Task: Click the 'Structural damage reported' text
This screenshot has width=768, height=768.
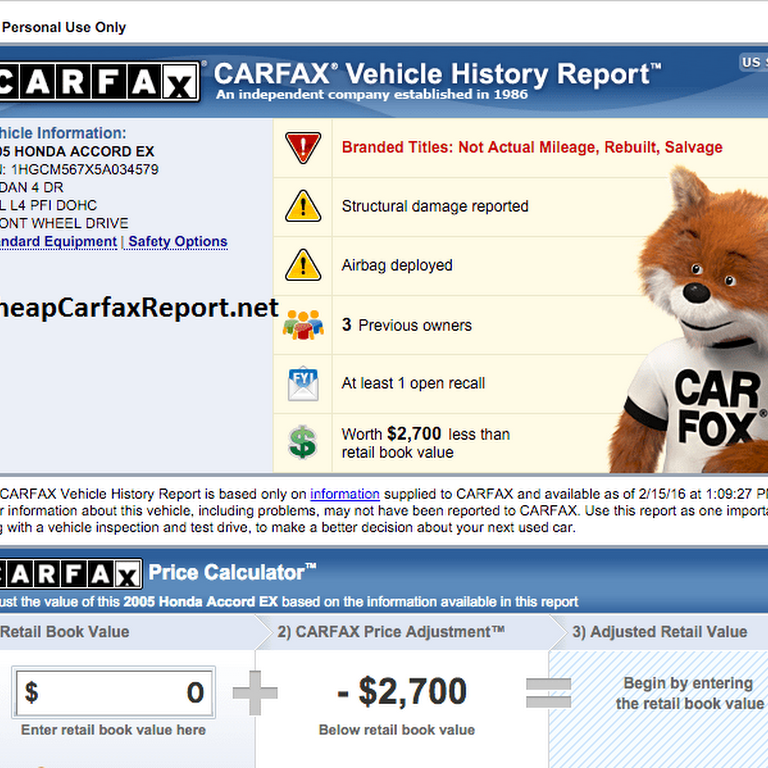Action: [435, 206]
